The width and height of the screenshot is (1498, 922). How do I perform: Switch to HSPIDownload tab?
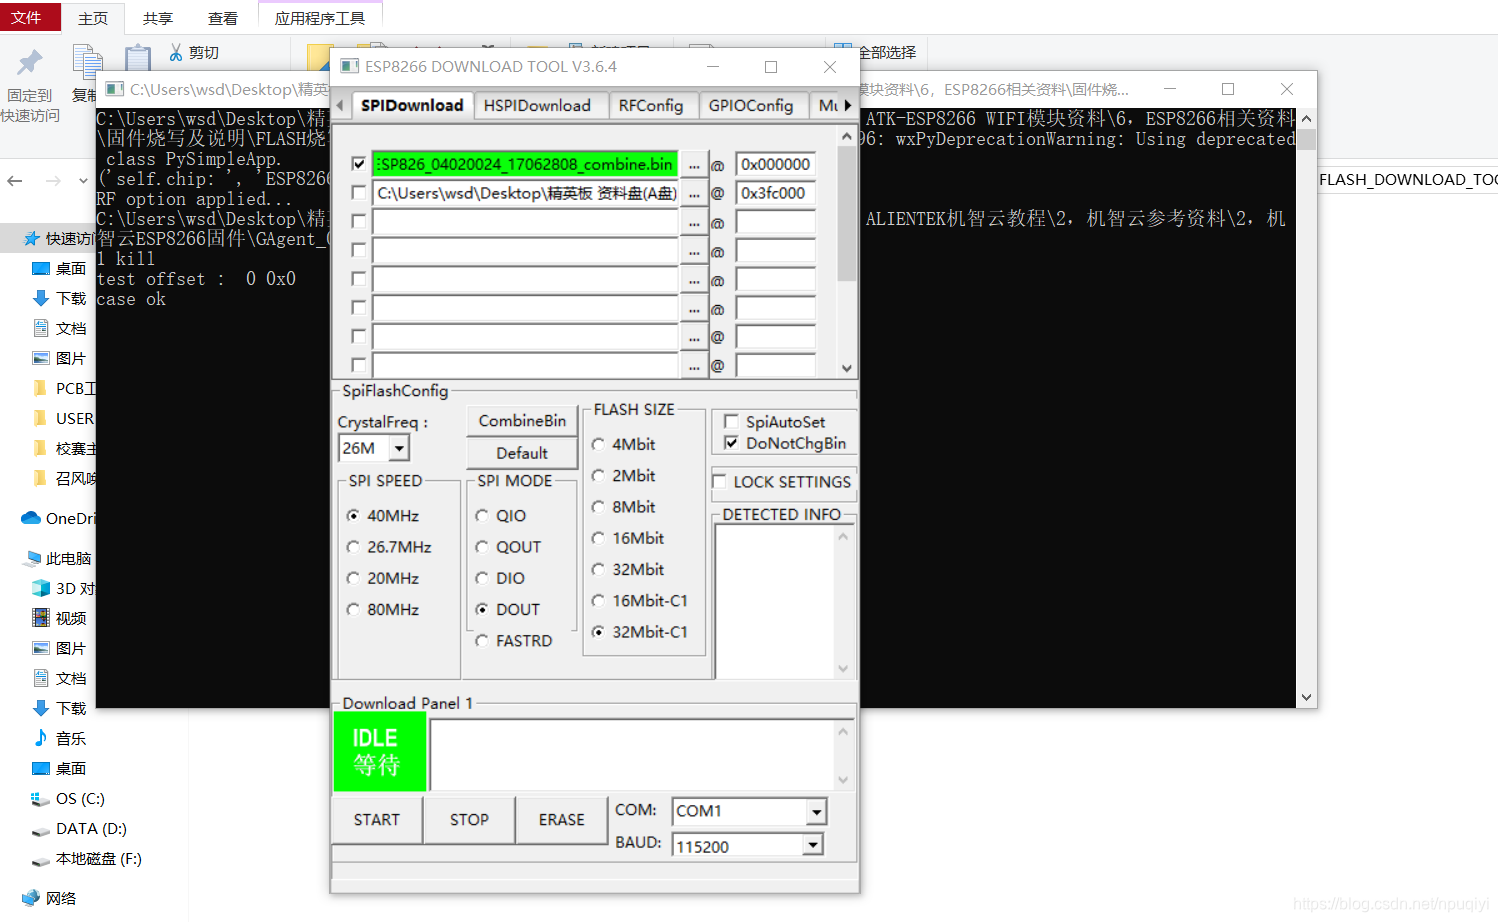537,105
